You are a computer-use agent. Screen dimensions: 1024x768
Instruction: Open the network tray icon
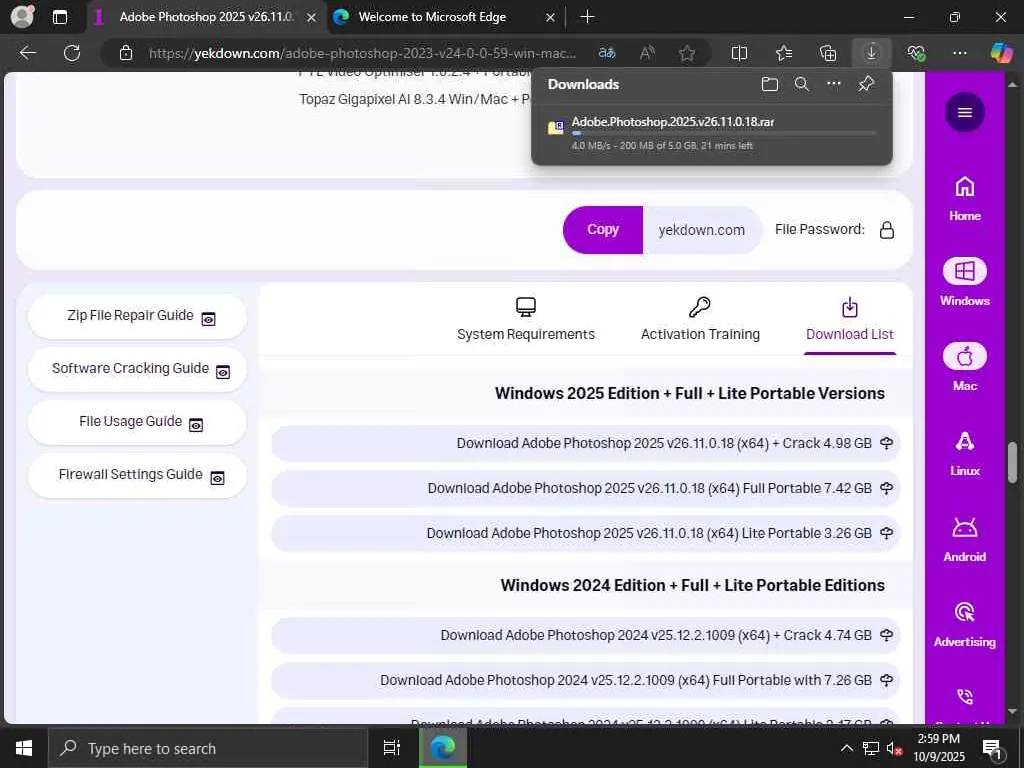pyautogui.click(x=871, y=748)
